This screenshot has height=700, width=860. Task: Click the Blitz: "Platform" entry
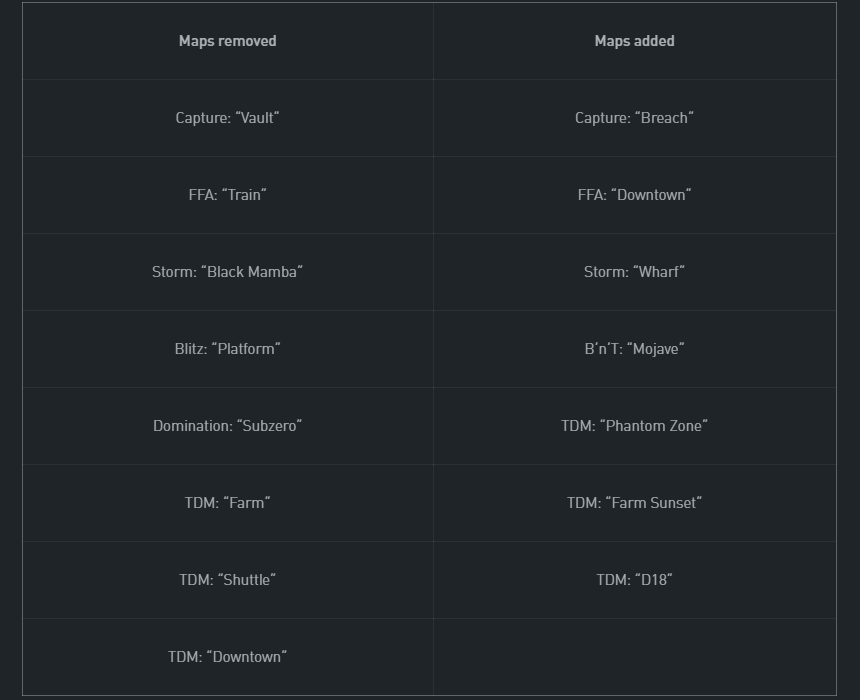click(x=227, y=349)
